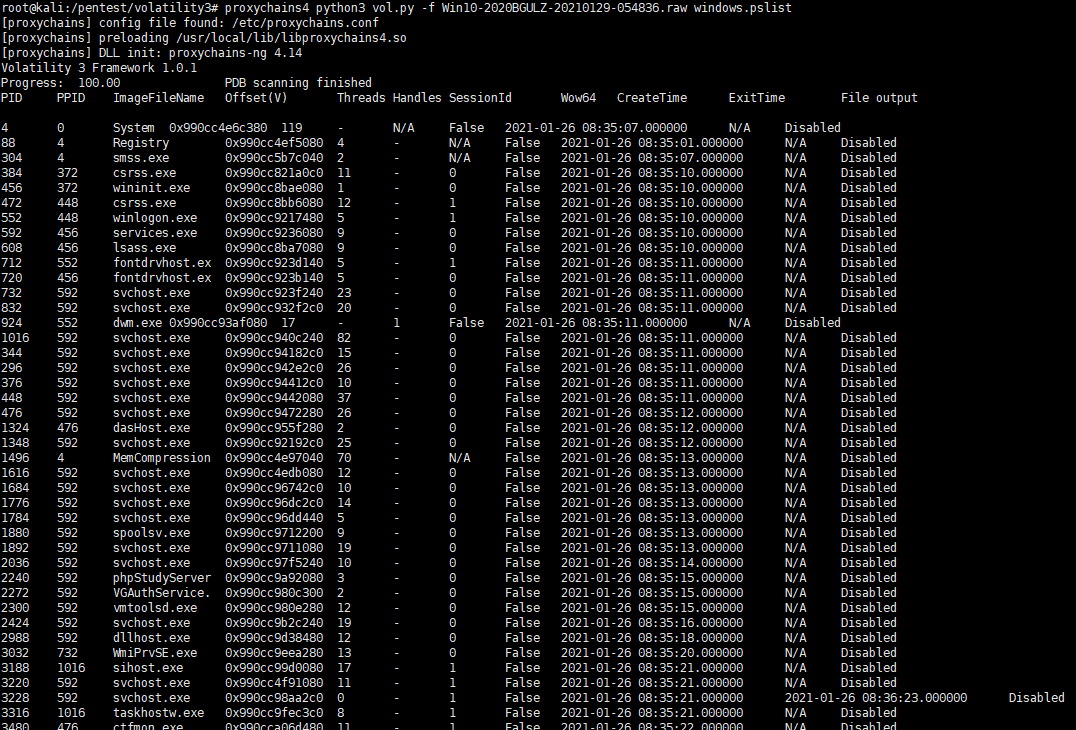Viewport: 1076px width, 730px height.
Task: Select the CreateTime column header
Action: pos(652,98)
